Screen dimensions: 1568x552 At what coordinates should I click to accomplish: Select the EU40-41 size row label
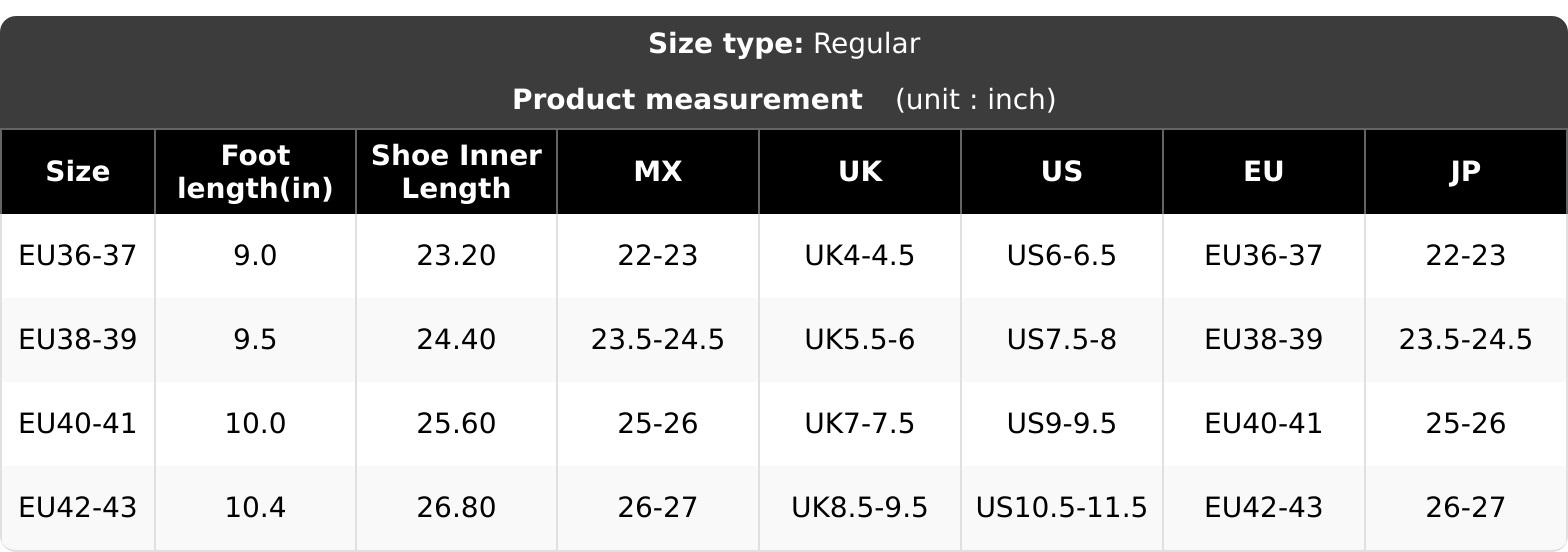[77, 424]
